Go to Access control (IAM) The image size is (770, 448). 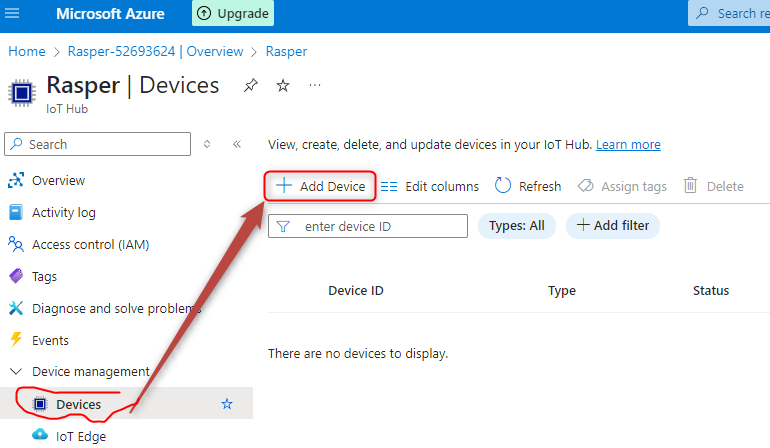click(90, 244)
